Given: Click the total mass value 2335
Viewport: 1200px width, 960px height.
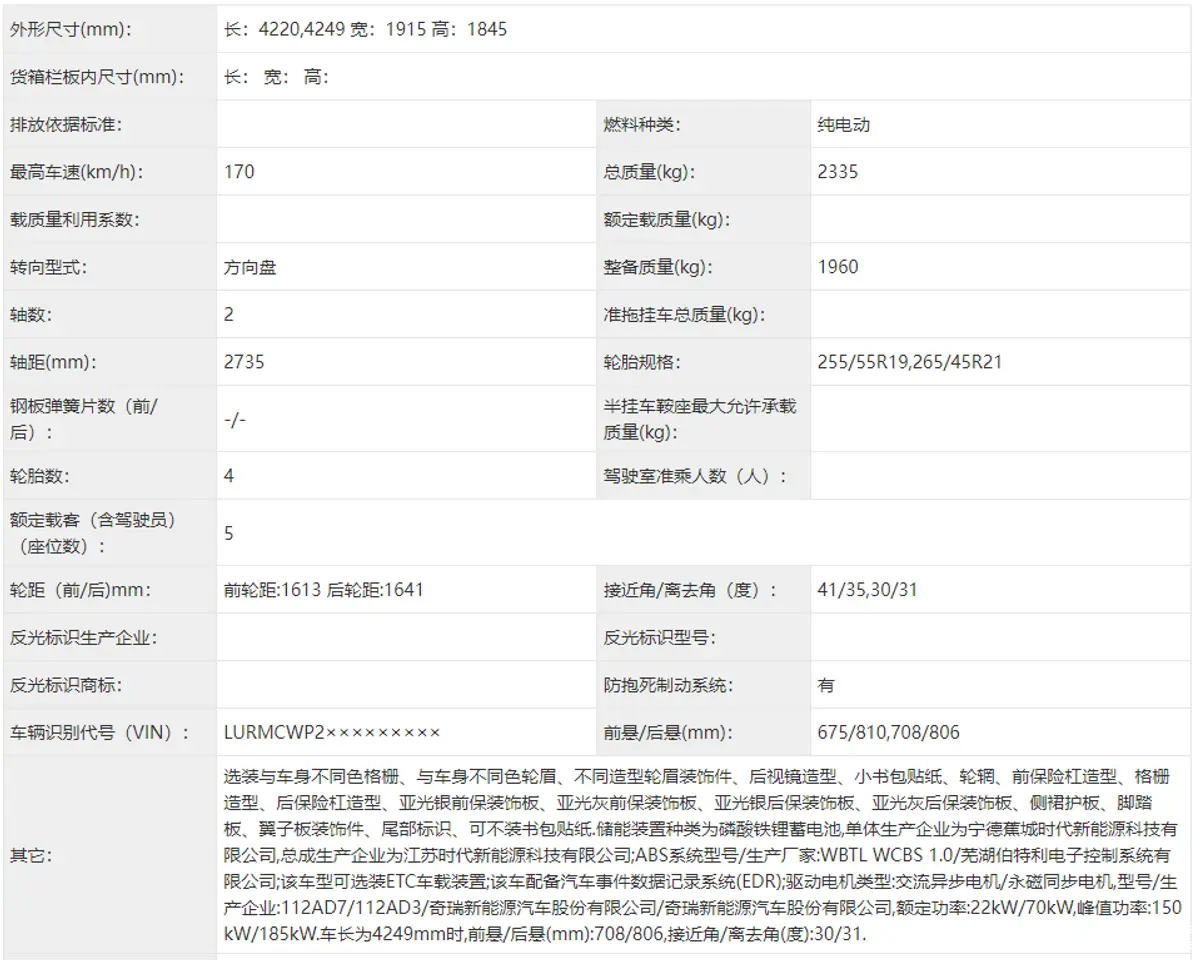Looking at the screenshot, I should coord(837,172).
